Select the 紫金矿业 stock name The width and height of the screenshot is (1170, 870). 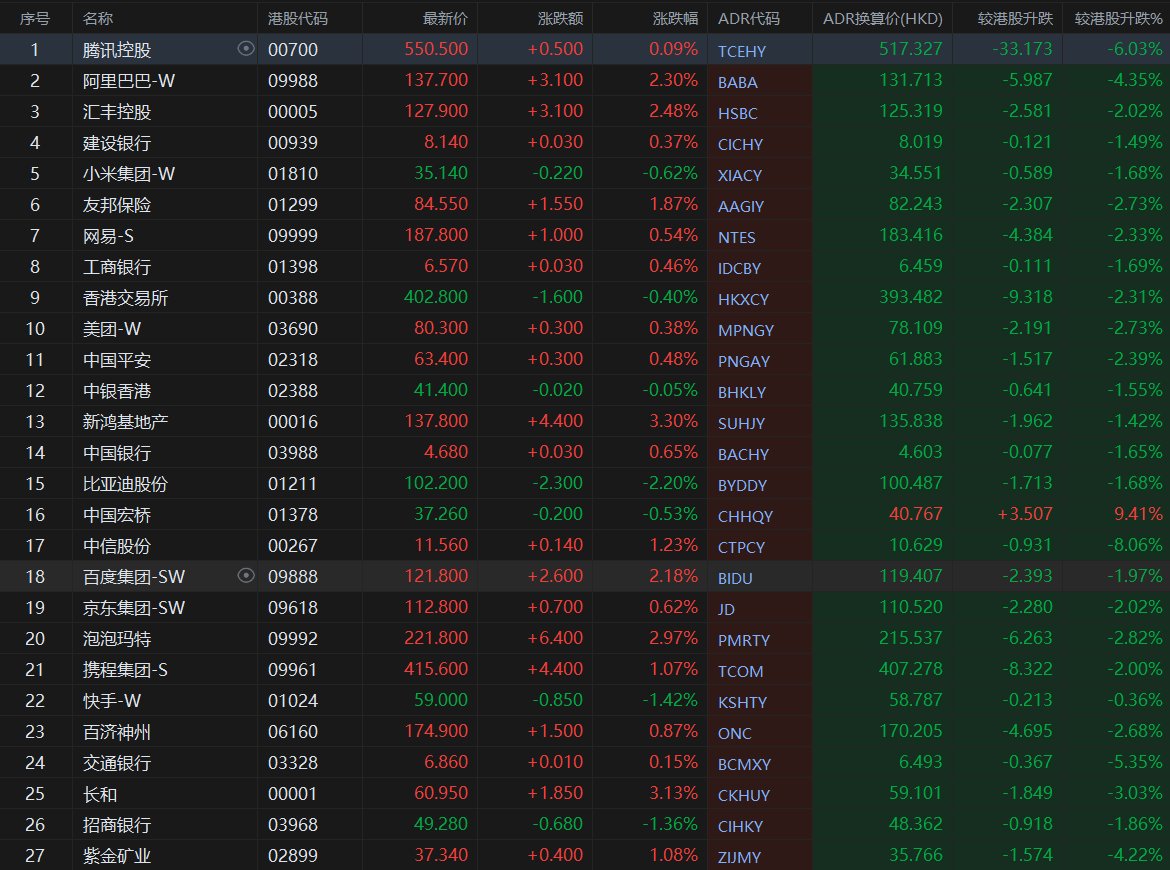(x=117, y=855)
